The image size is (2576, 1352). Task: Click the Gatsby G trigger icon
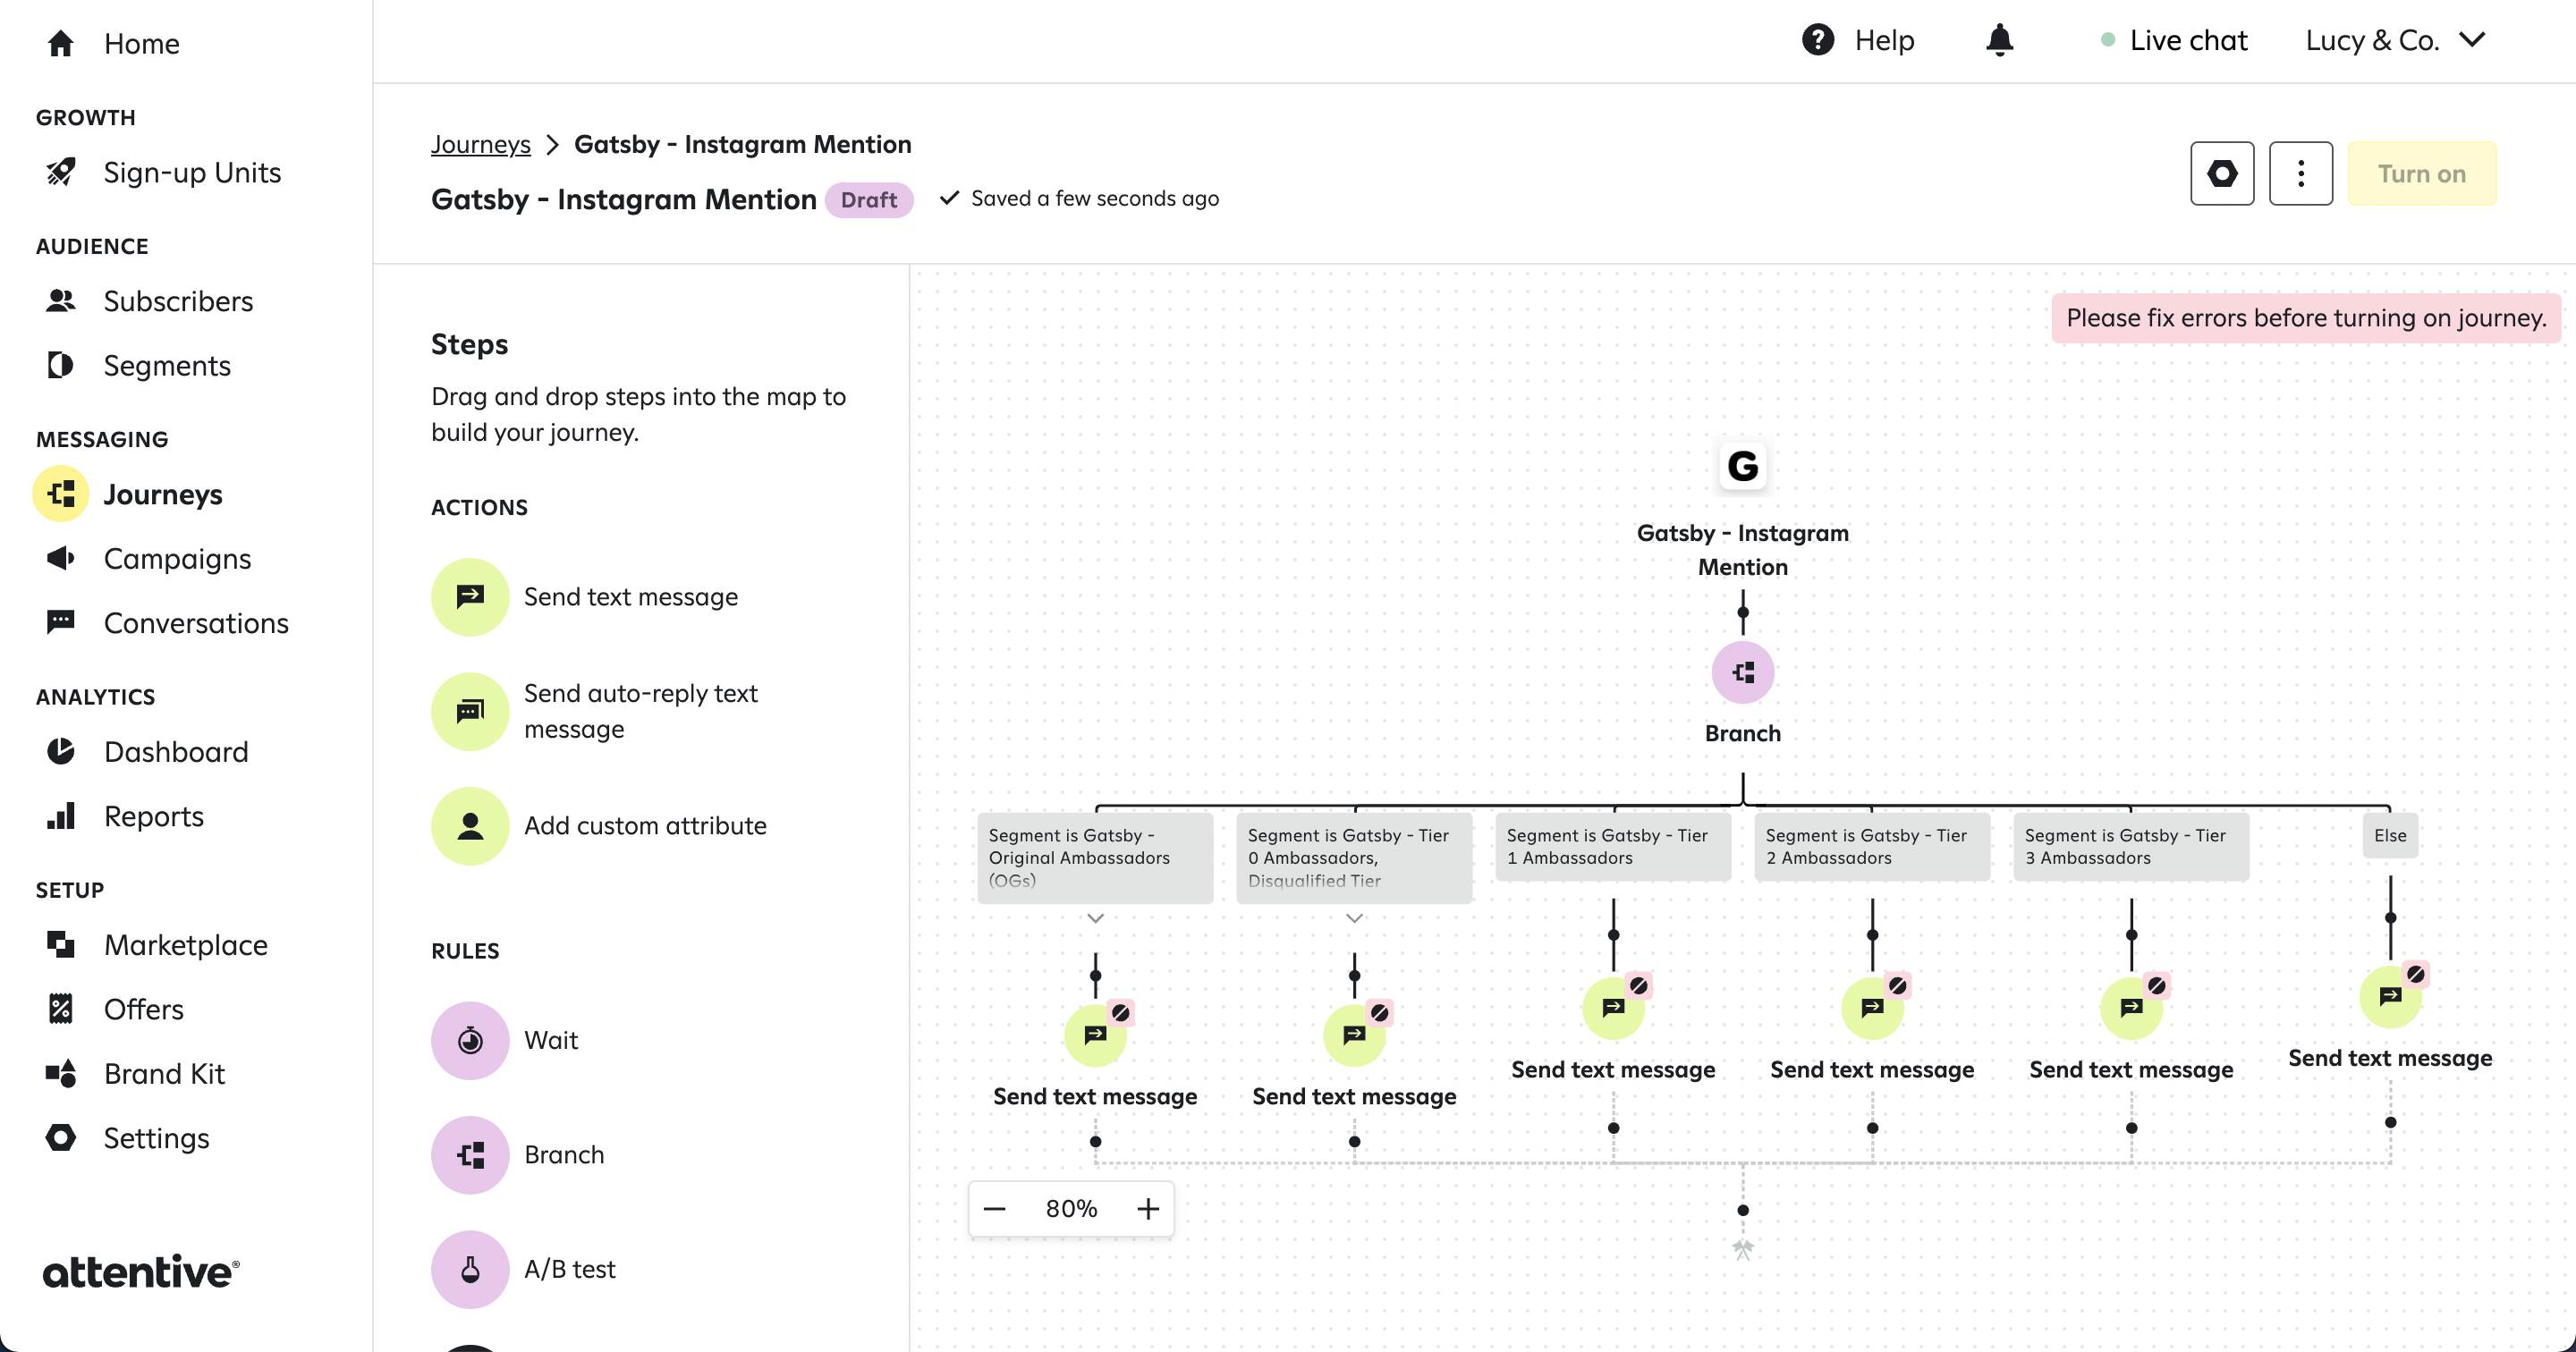pos(1742,466)
